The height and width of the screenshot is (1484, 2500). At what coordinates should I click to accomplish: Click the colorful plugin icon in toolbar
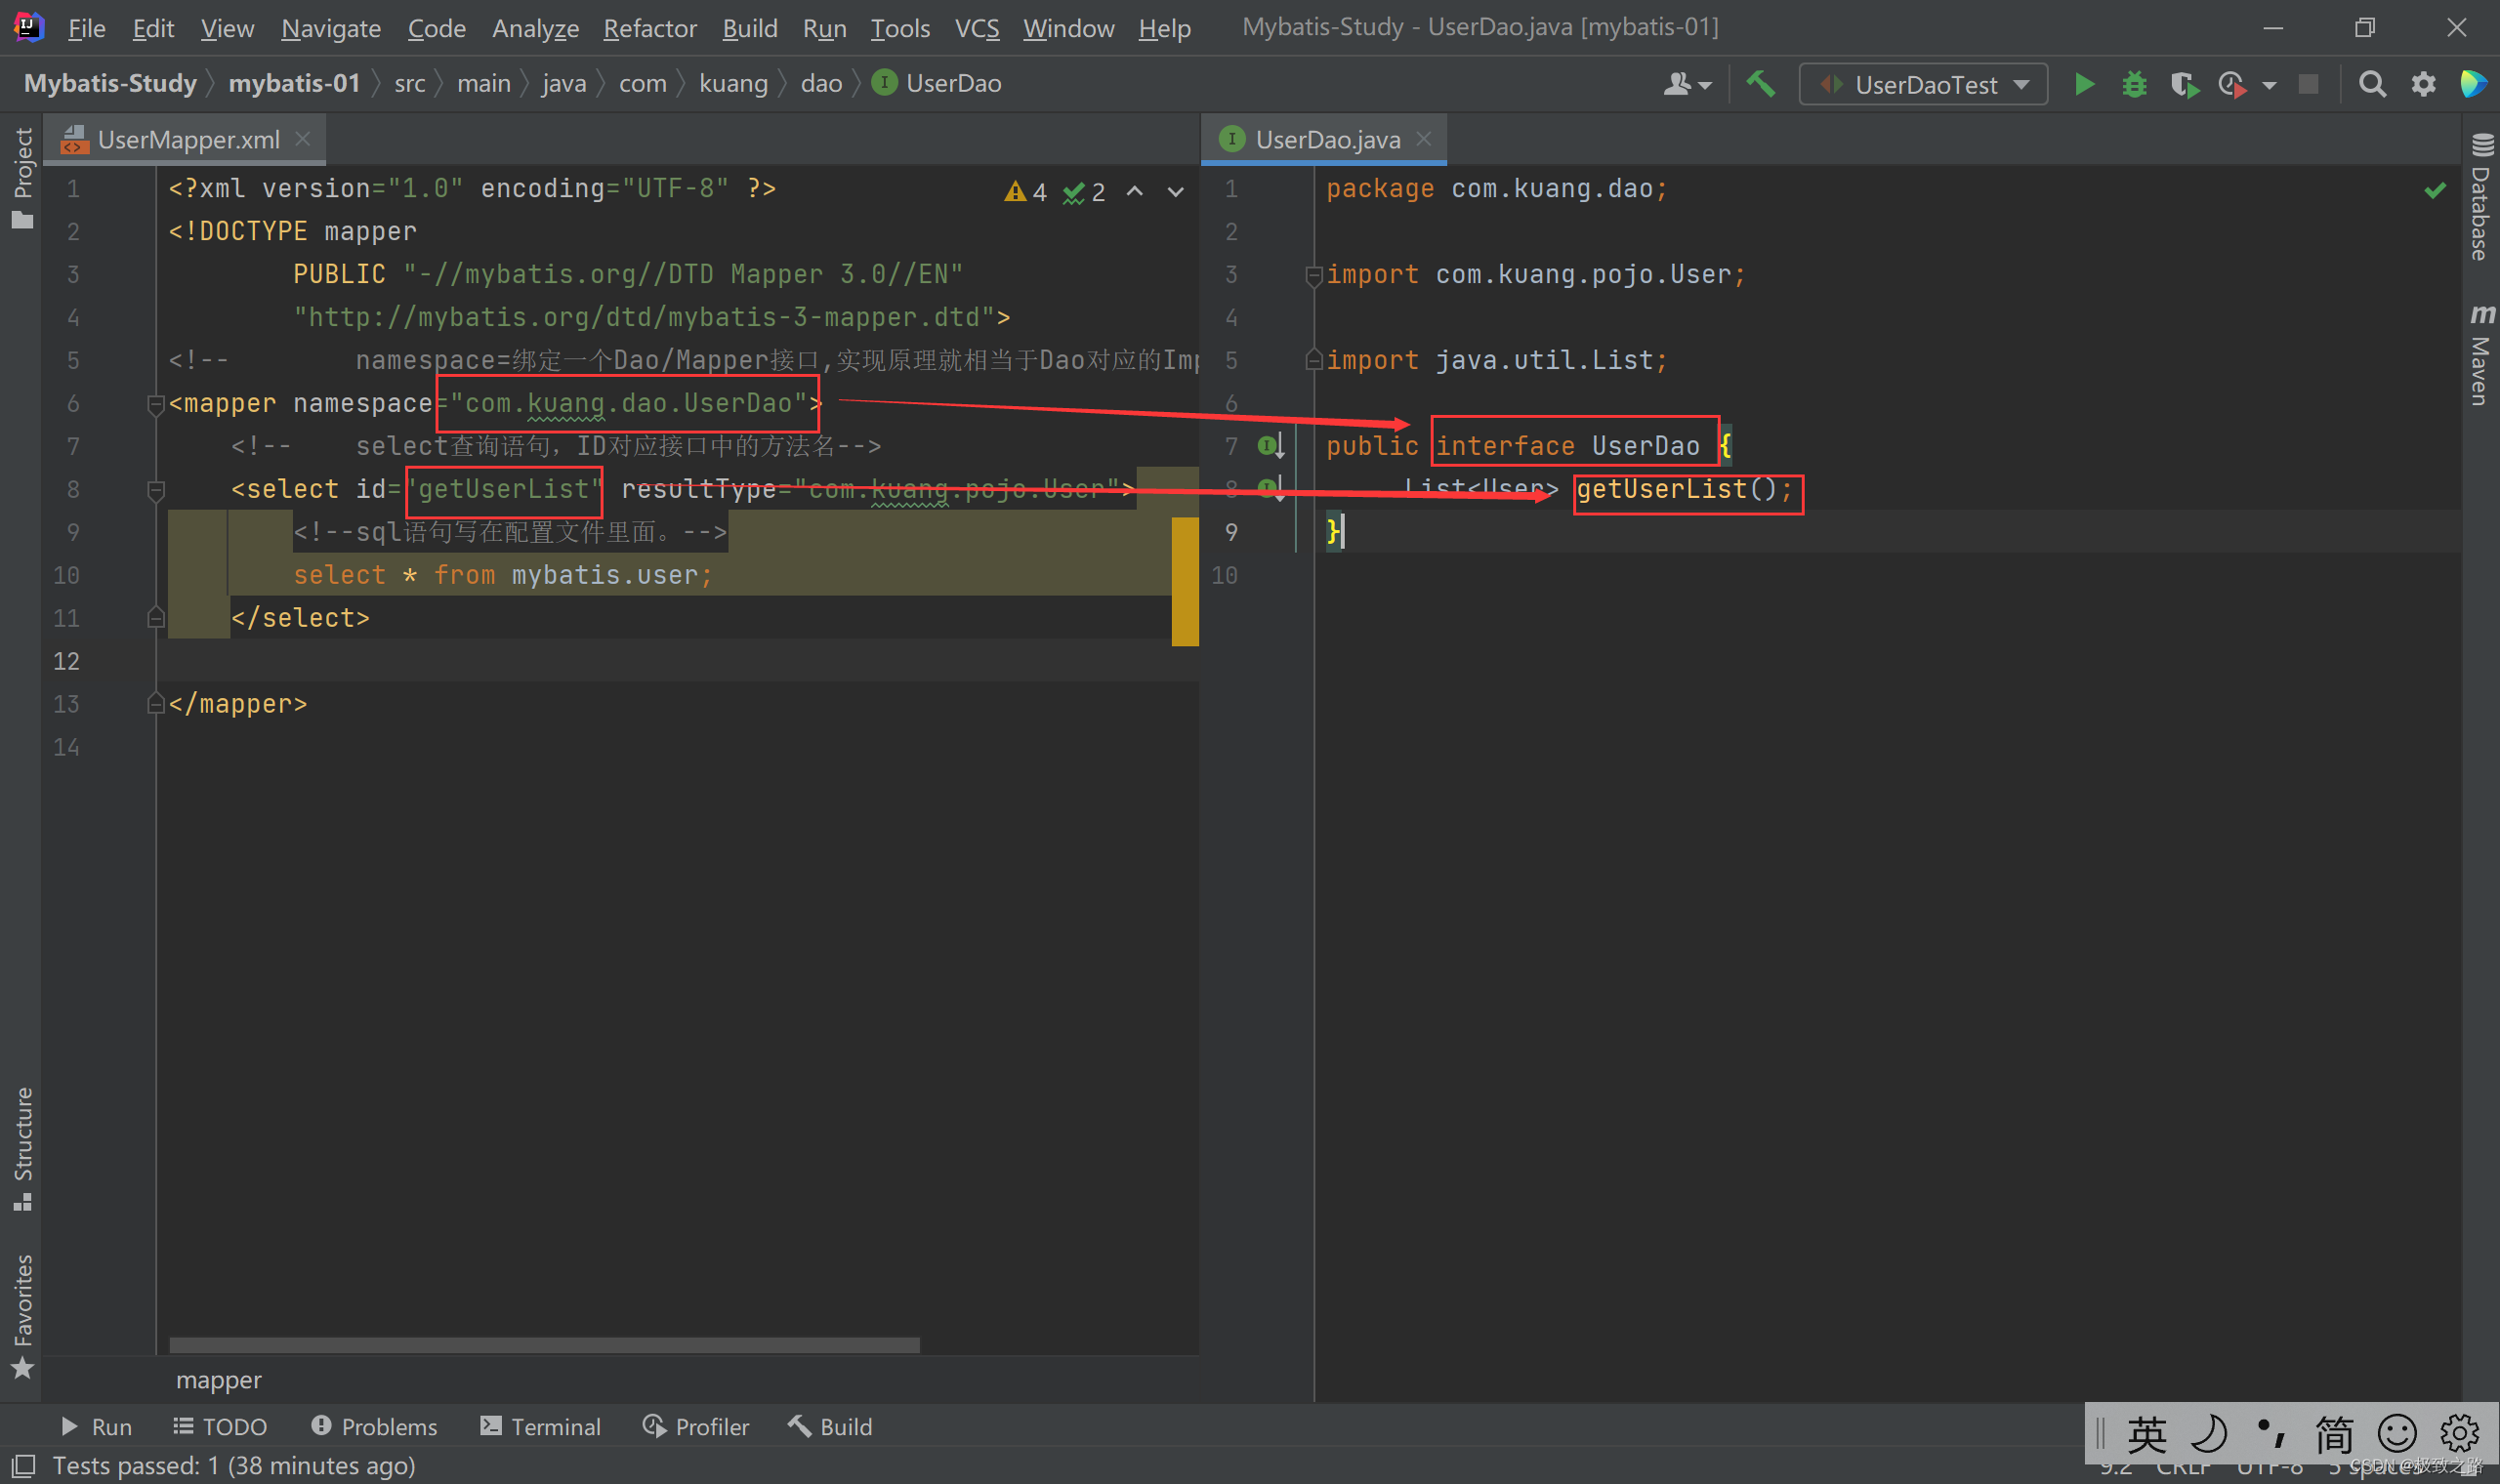tap(2473, 84)
